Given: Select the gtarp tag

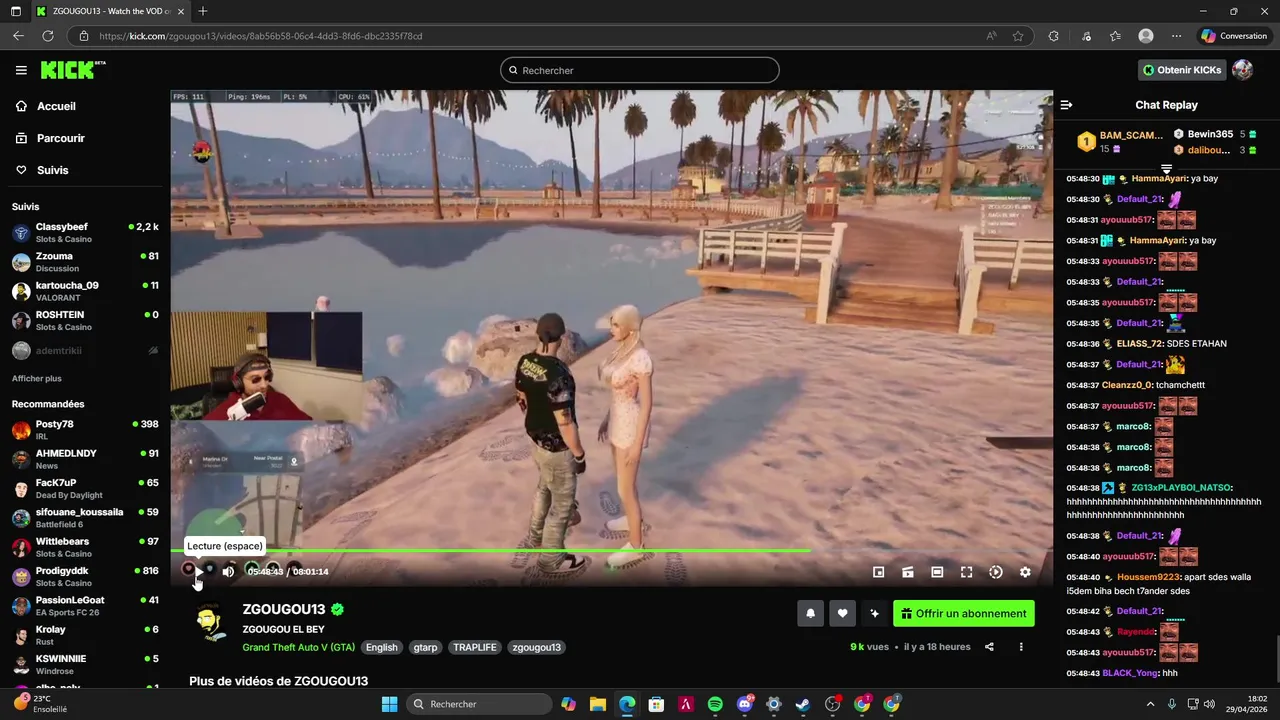Looking at the screenshot, I should [425, 647].
